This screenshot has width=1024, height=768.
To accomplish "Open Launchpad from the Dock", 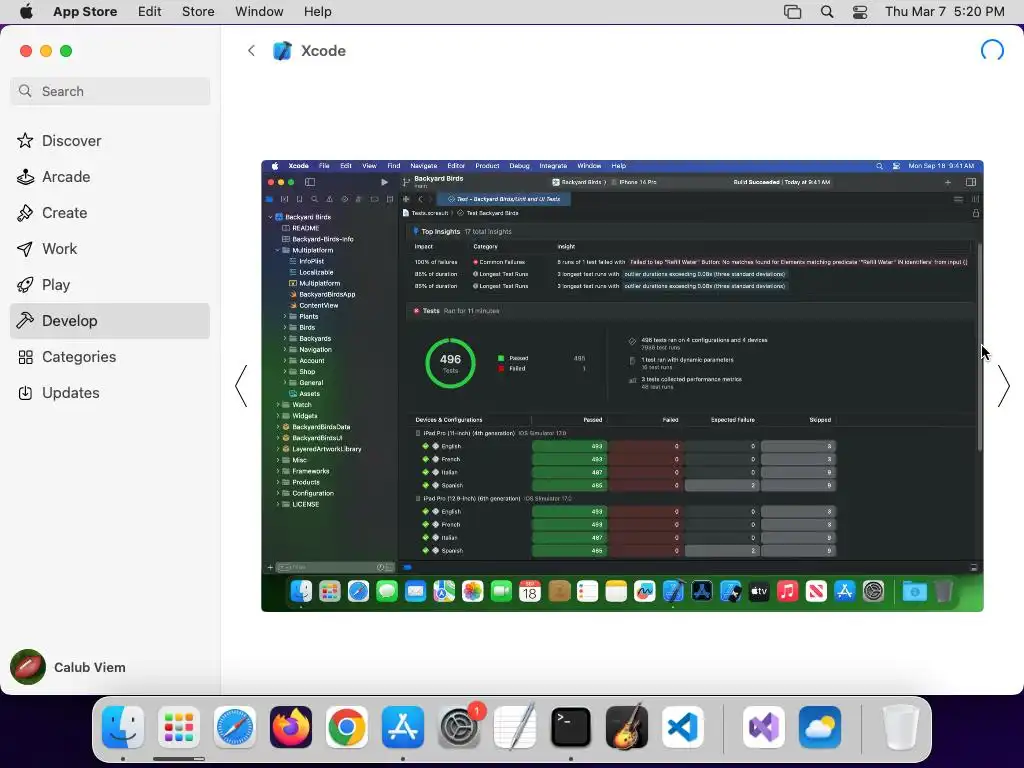I will pos(179,727).
